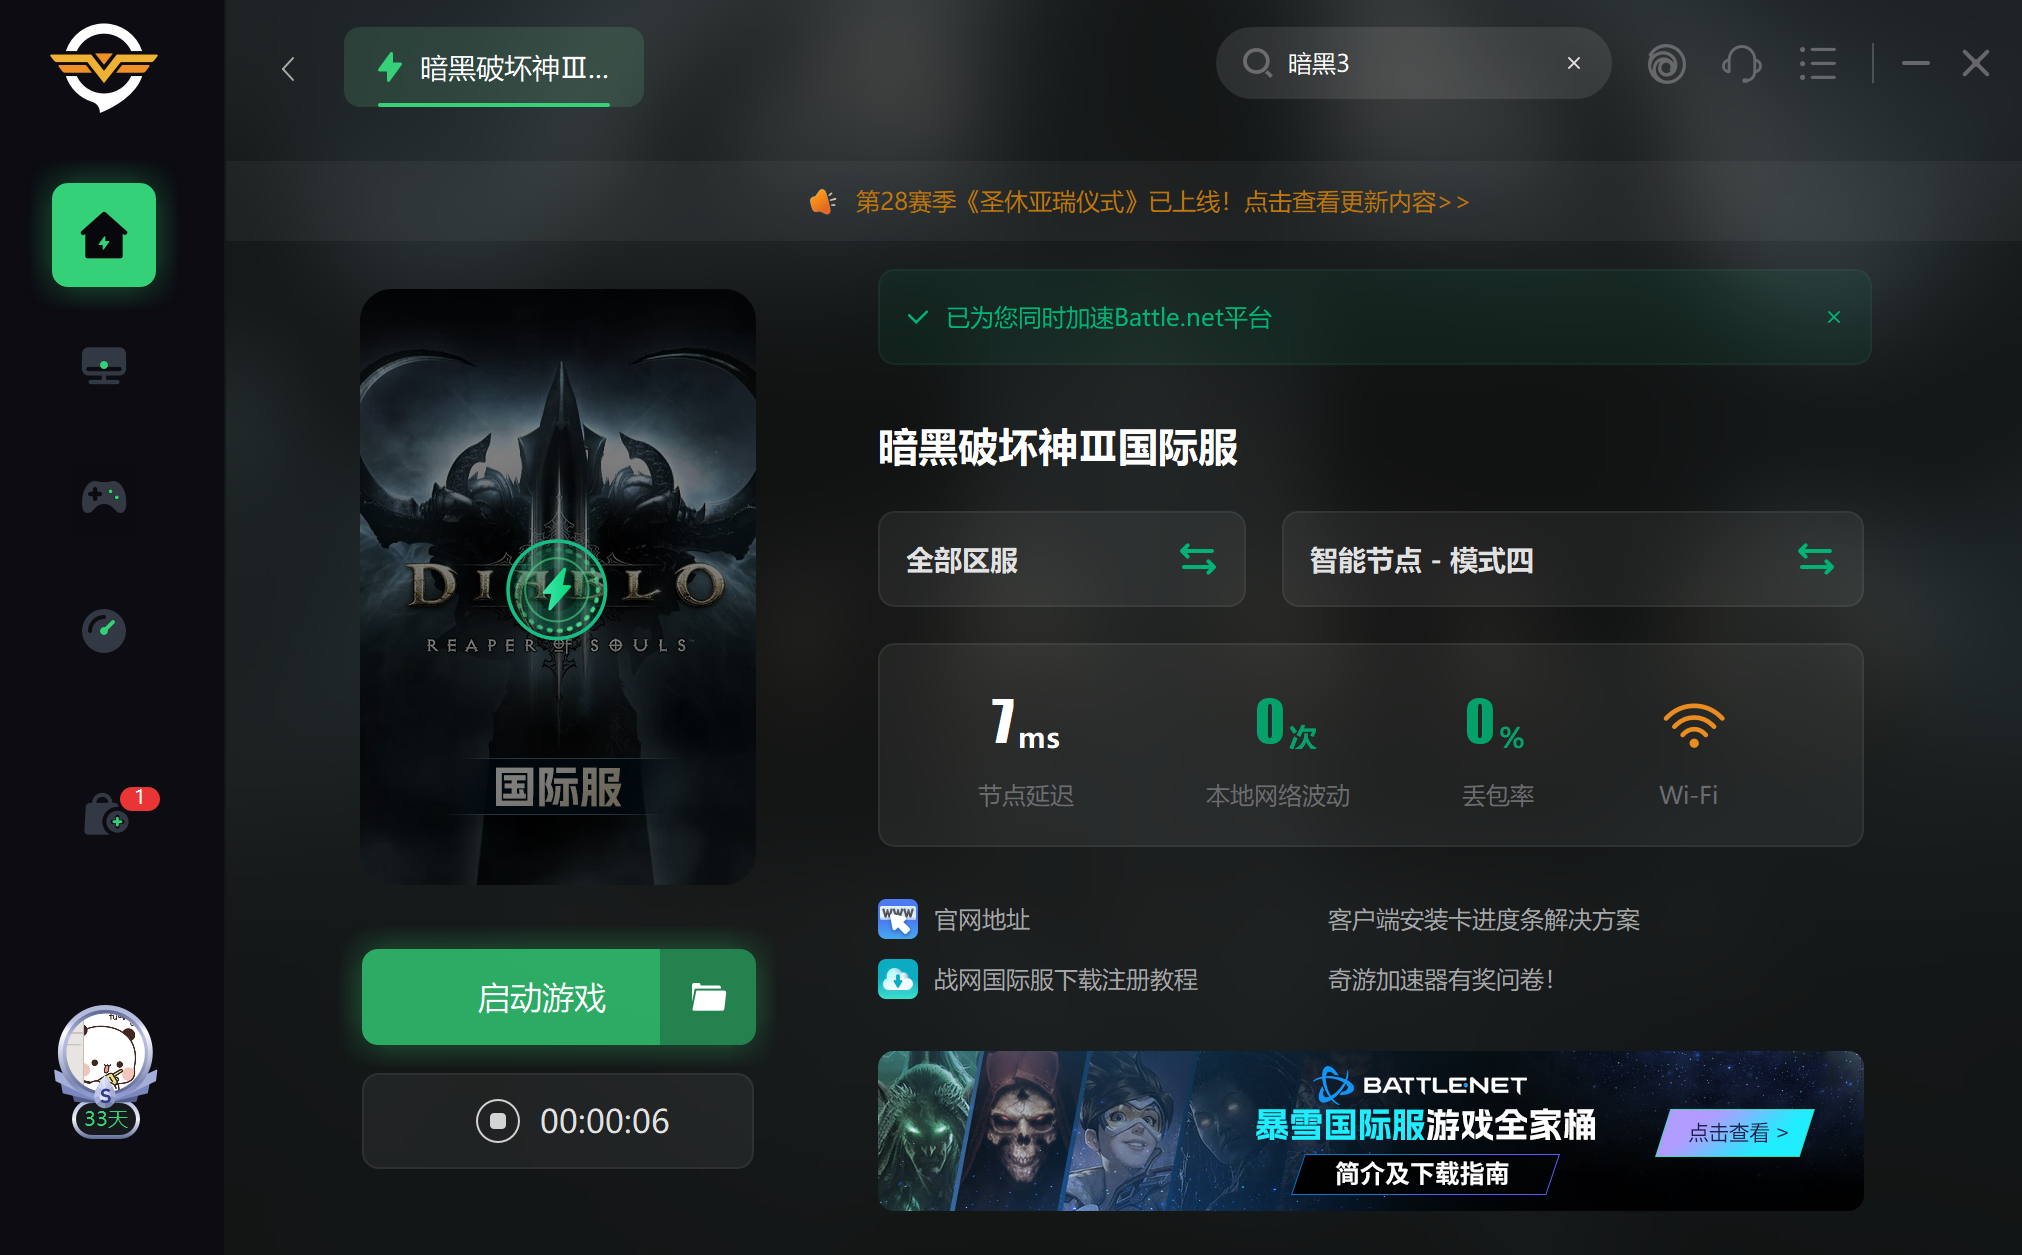Image resolution: width=2022 pixels, height=1255 pixels.
Task: Stop acceleration with the timer stop button
Action: [x=498, y=1121]
